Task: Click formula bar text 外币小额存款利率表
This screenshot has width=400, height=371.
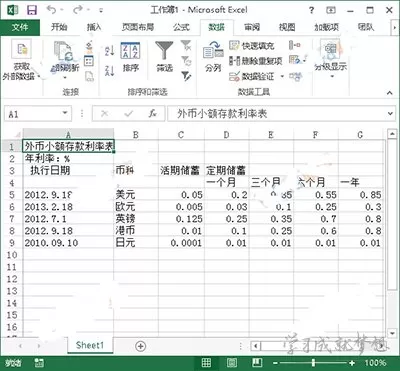Action: (222, 114)
